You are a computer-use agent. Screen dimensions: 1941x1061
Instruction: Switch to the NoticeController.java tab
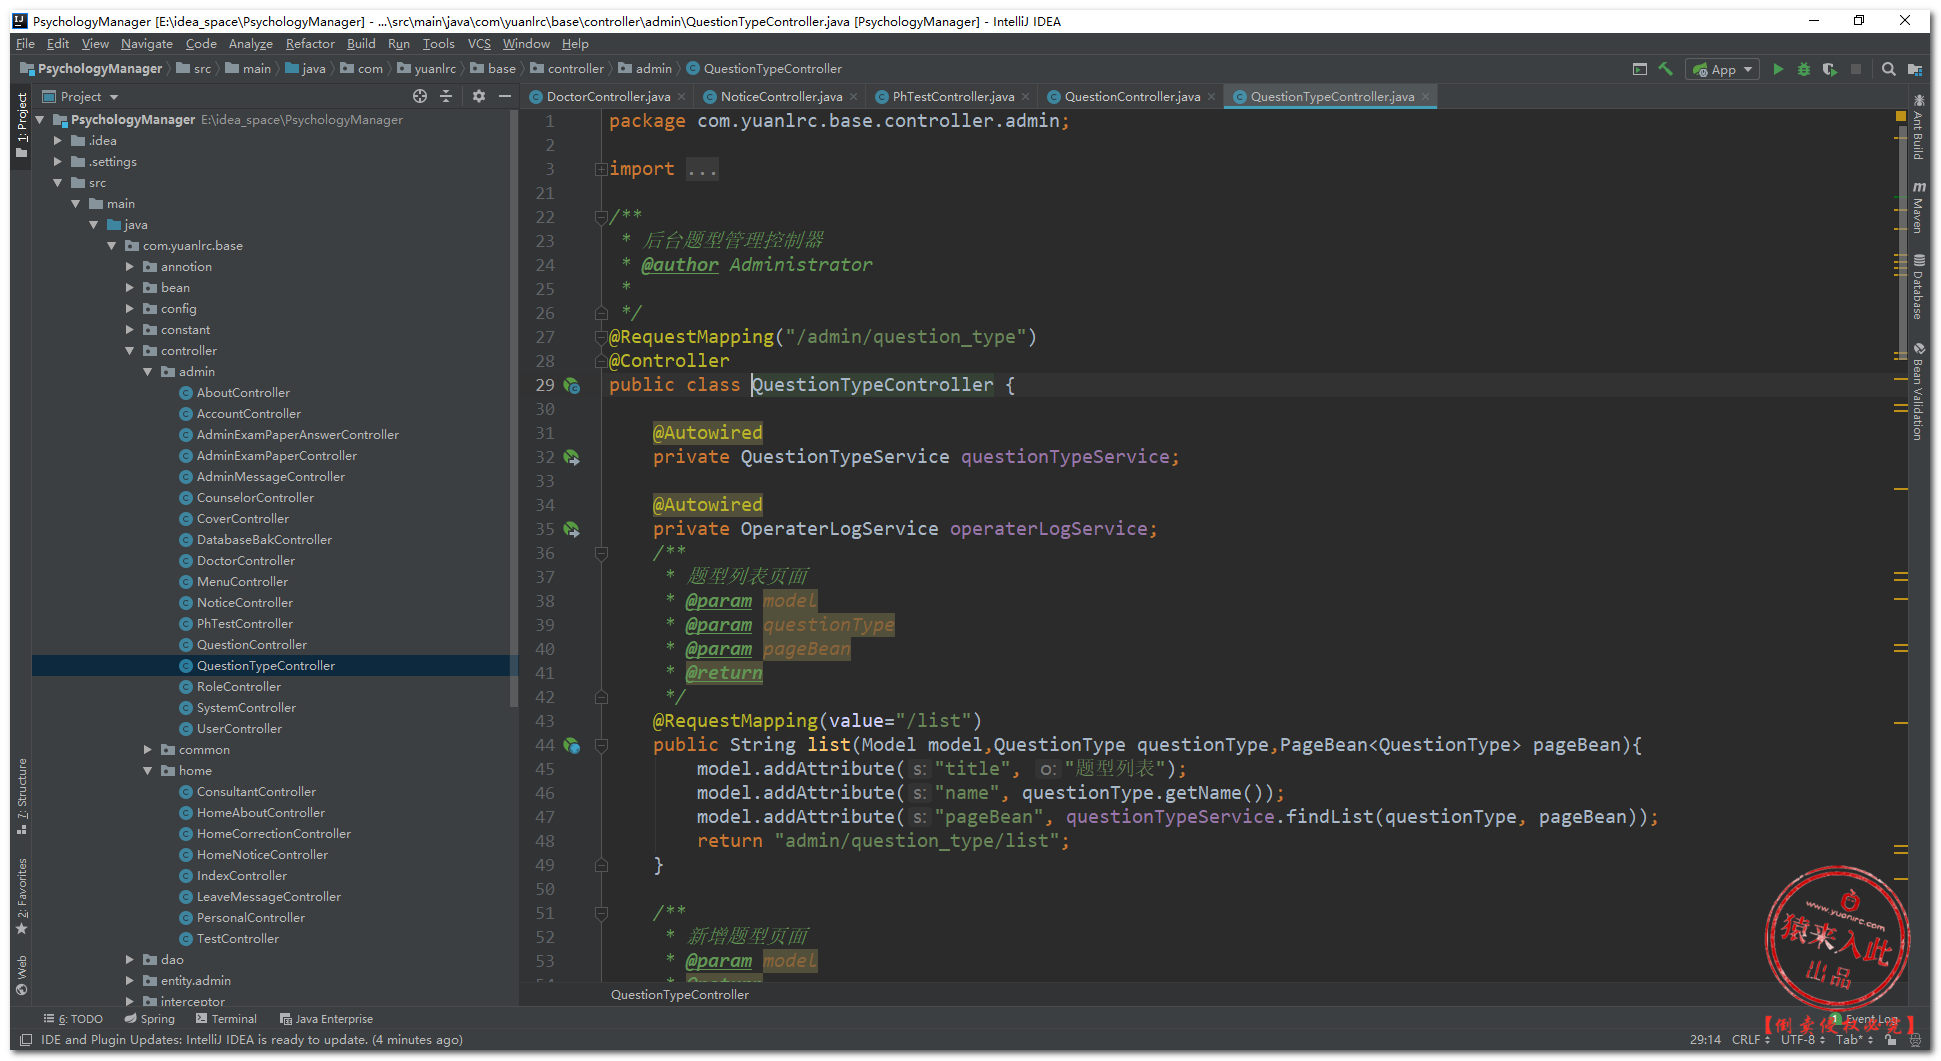[780, 97]
